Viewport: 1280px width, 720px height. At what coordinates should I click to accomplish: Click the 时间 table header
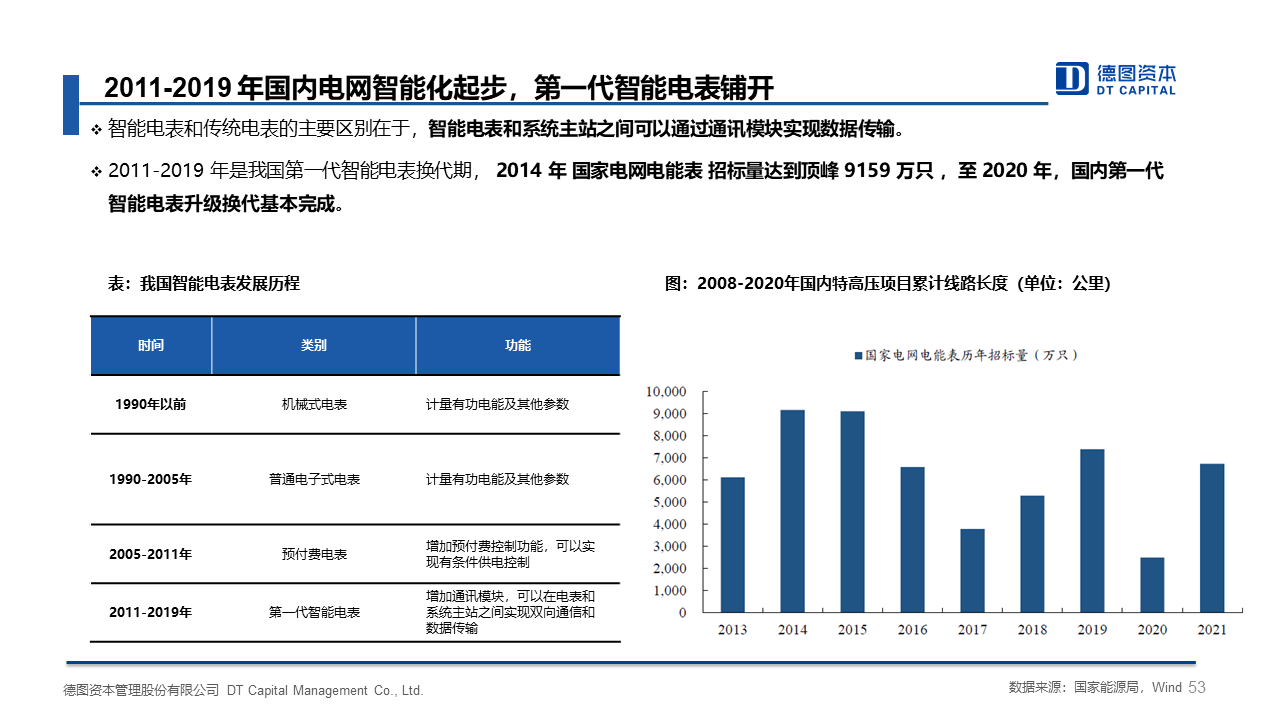(x=151, y=345)
